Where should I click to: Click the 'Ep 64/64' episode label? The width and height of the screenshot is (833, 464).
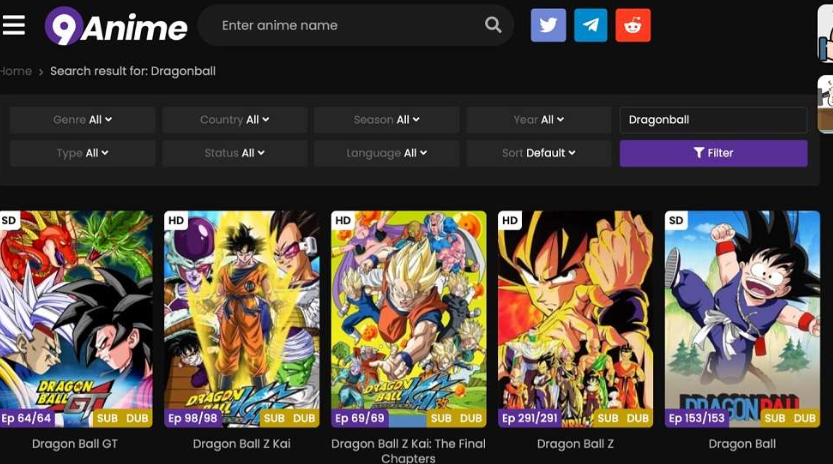[x=26, y=418]
